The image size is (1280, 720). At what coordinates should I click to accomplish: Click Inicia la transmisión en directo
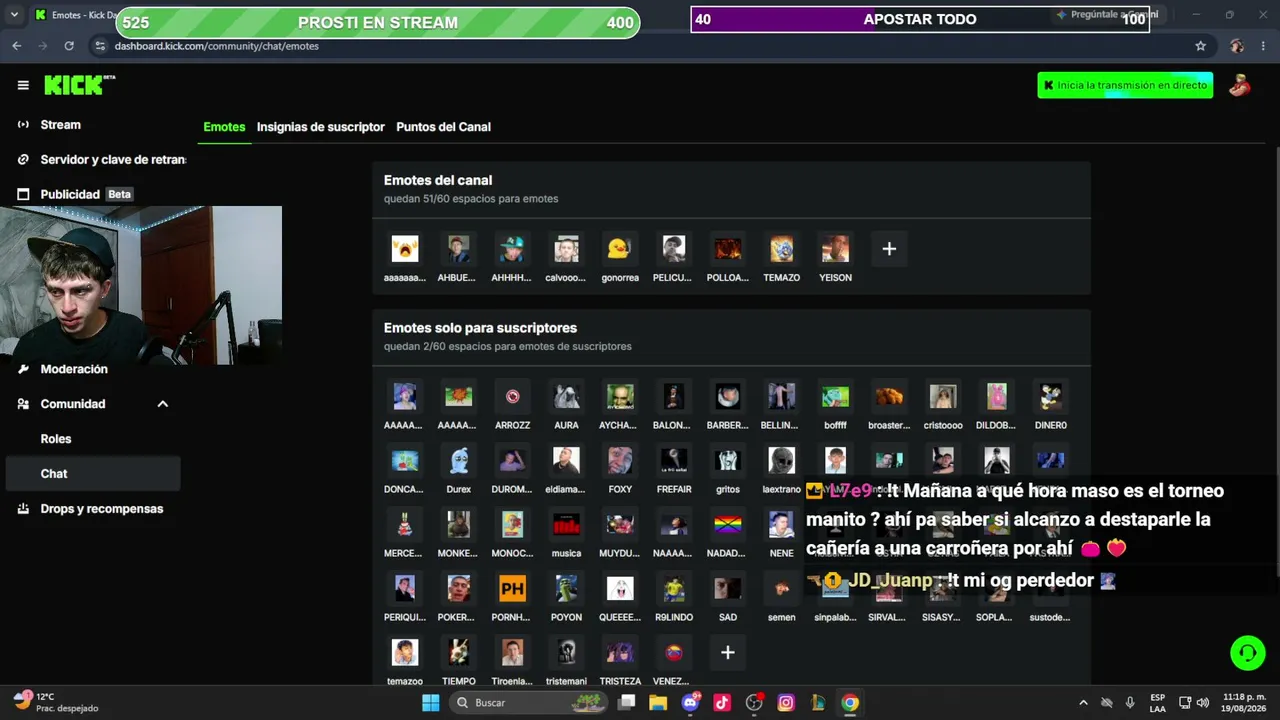[1125, 85]
